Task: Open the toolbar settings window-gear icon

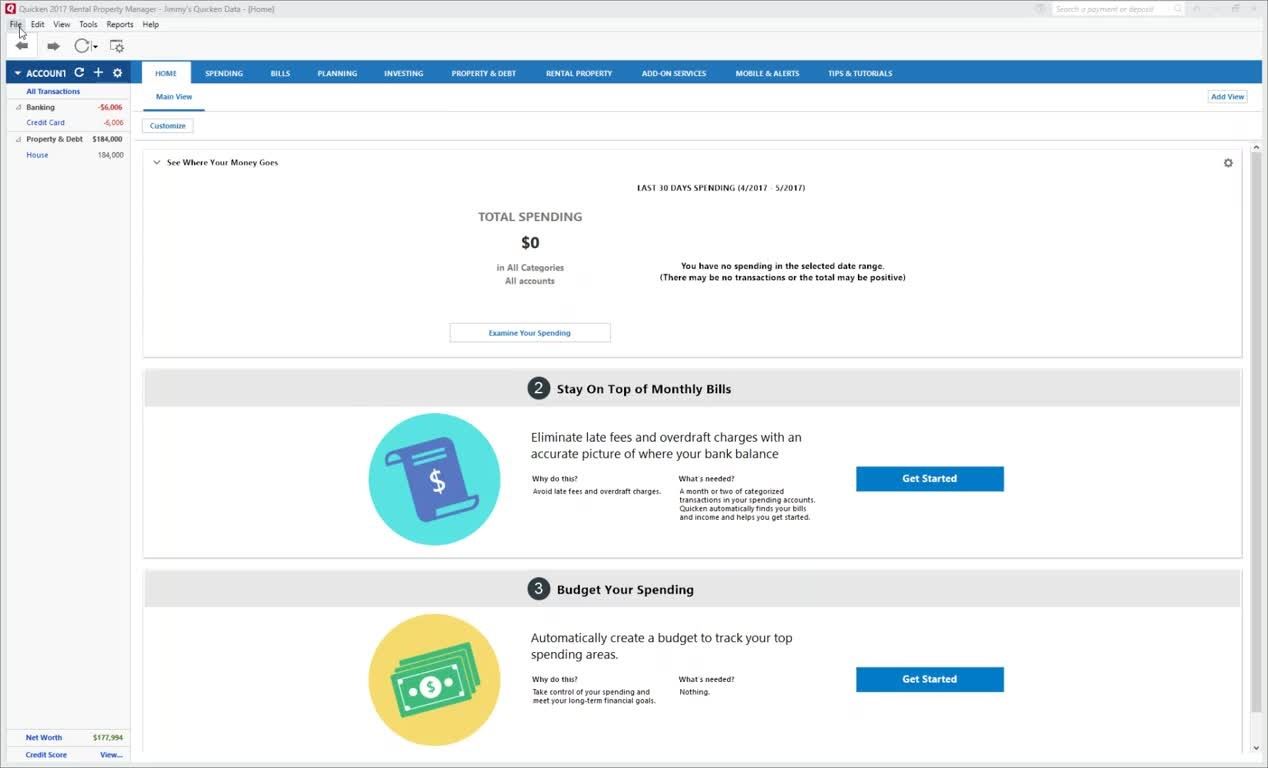Action: click(117, 46)
